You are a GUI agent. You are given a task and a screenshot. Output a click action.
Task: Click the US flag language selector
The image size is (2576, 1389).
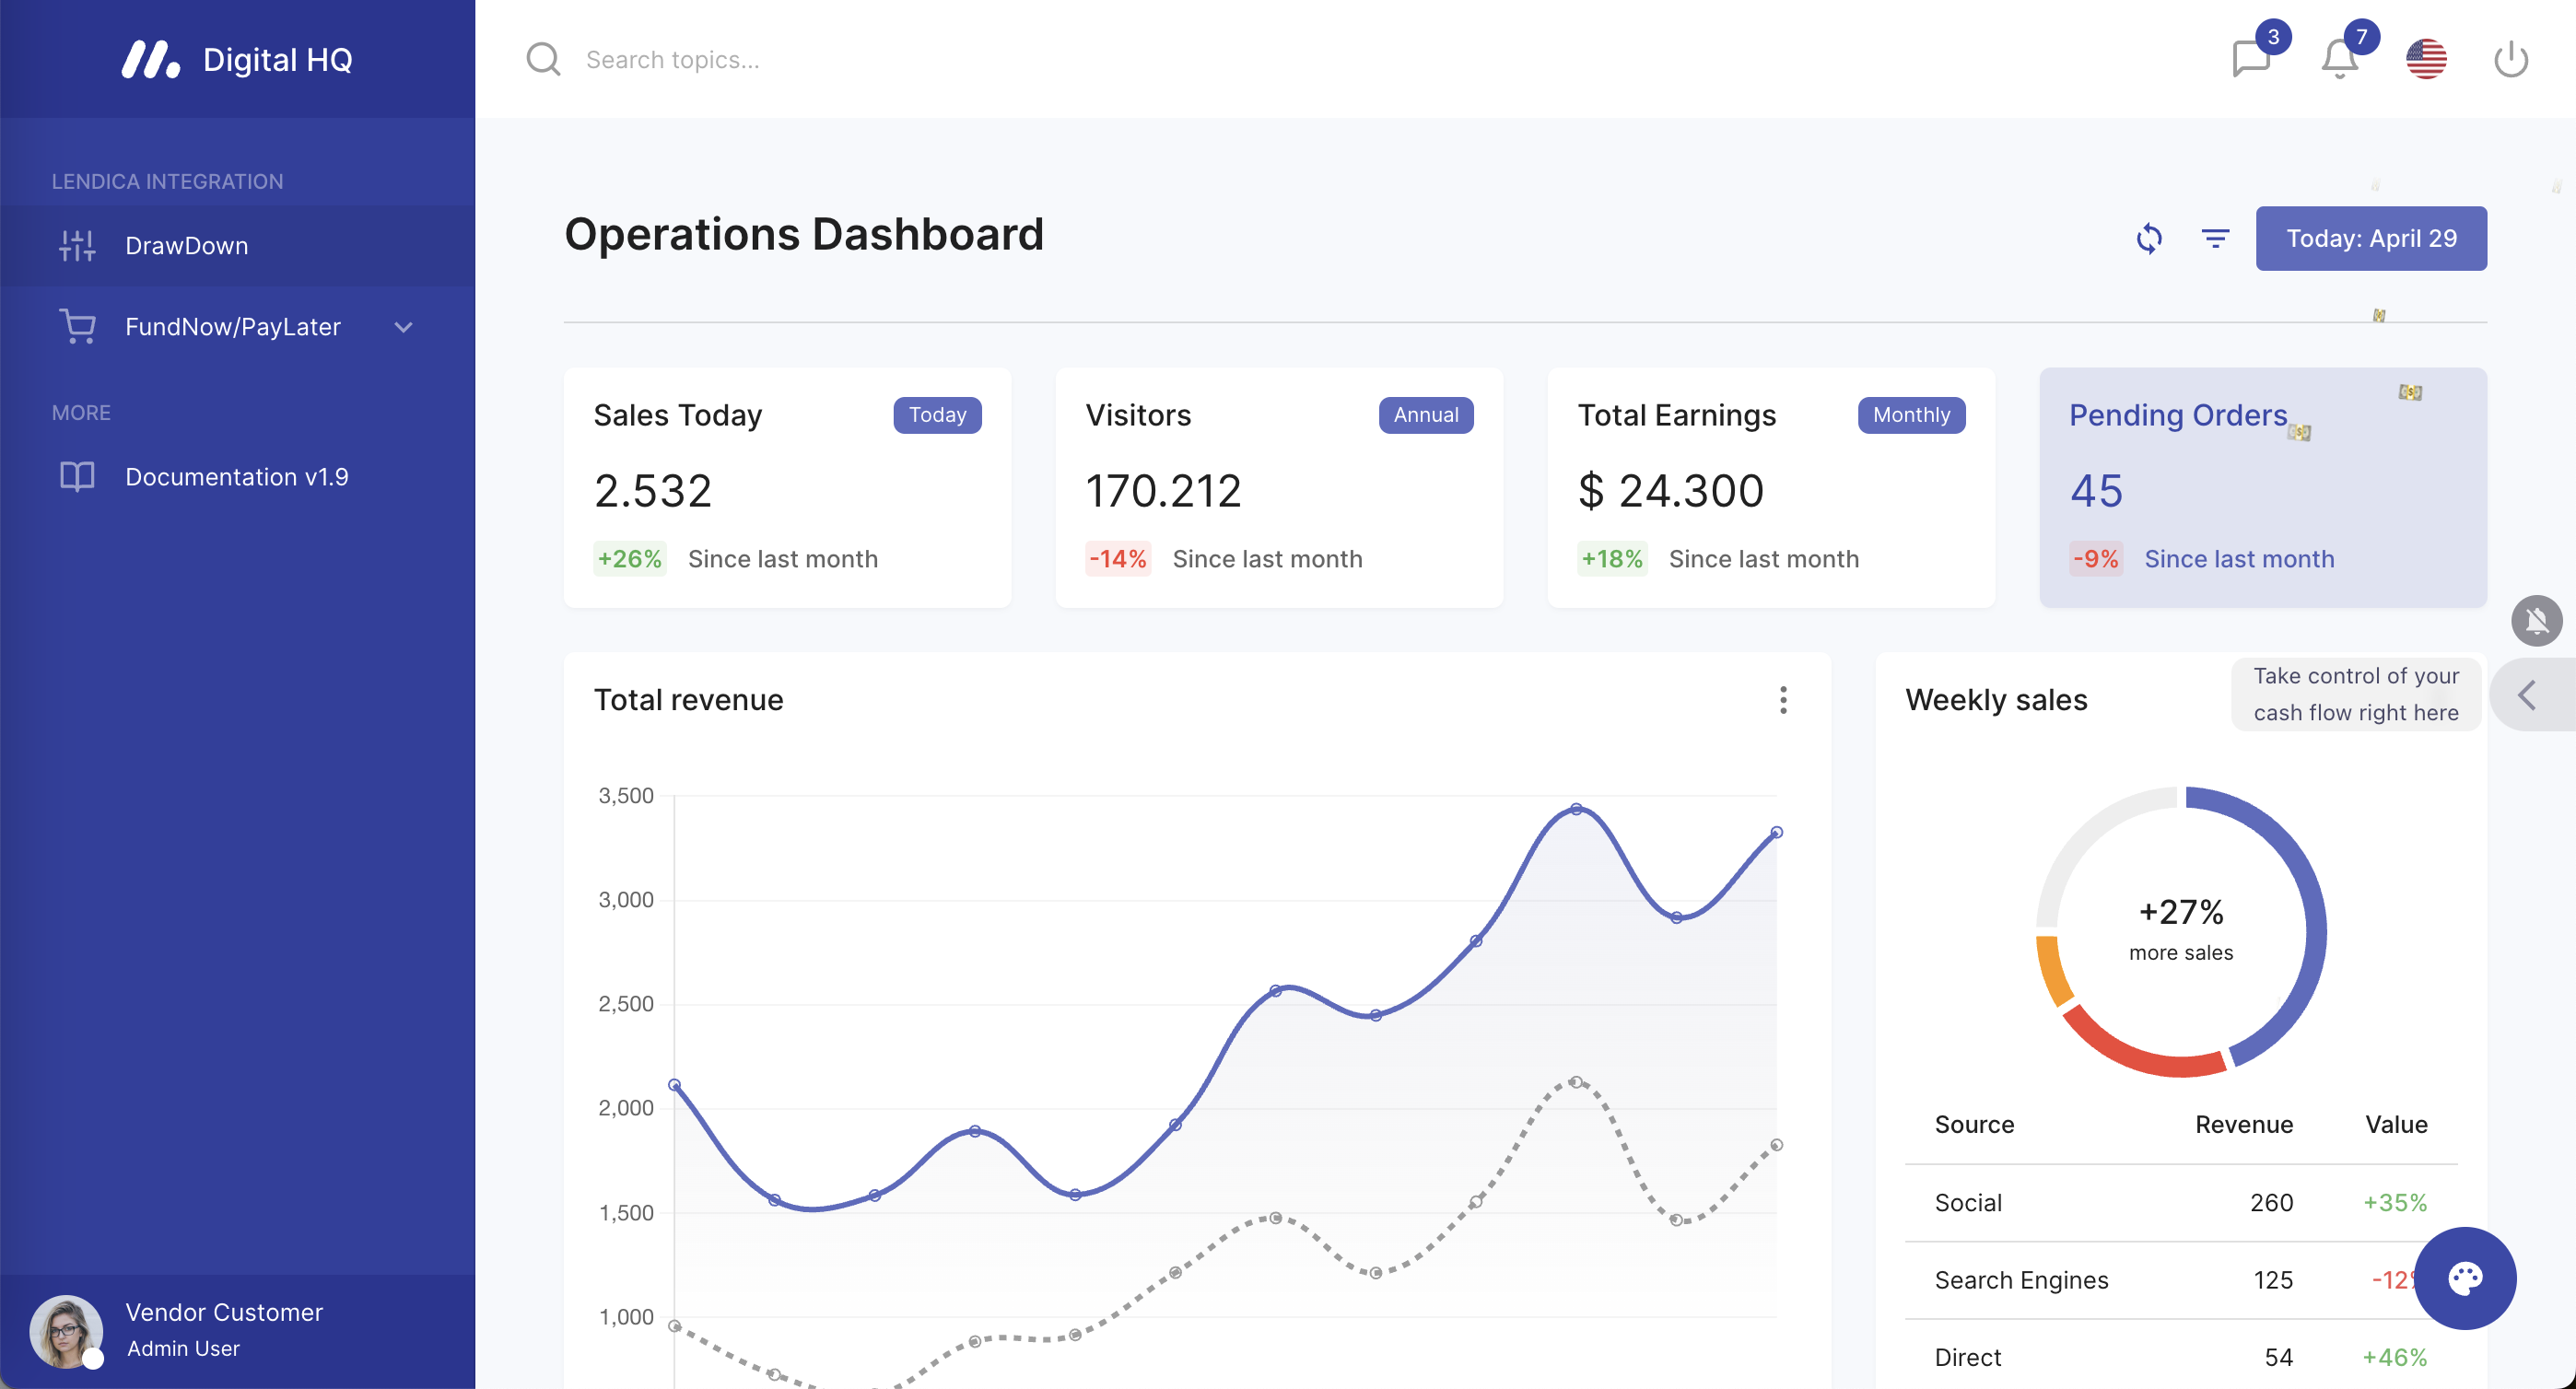pos(2425,59)
